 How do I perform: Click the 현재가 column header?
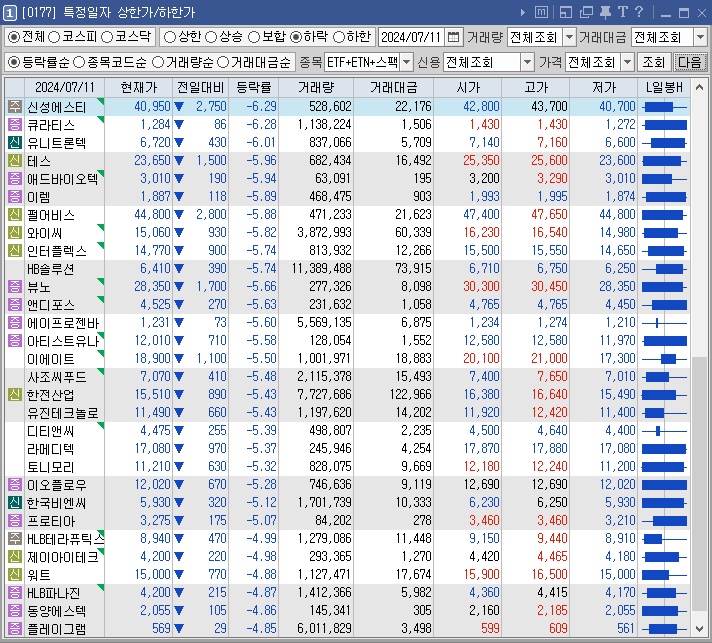point(138,87)
